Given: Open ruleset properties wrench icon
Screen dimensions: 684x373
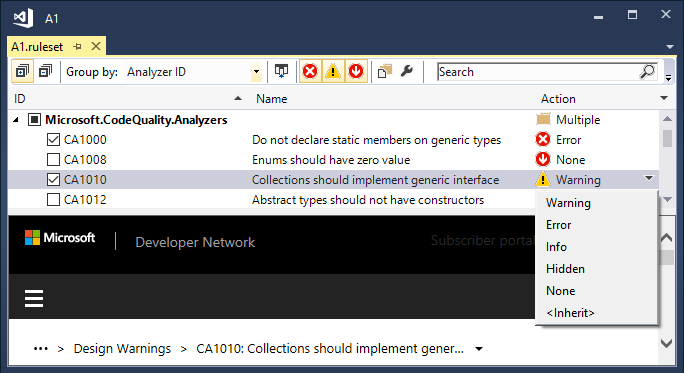Looking at the screenshot, I should [x=407, y=71].
